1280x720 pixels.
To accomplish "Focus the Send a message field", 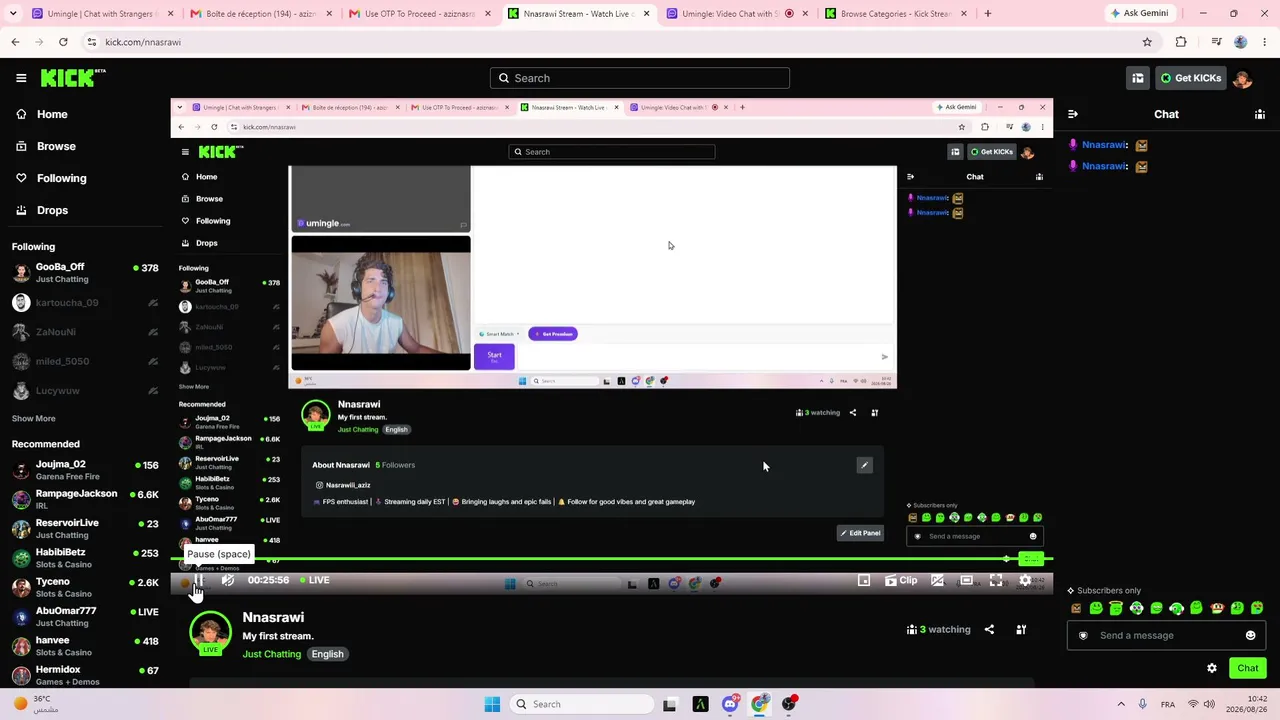I will (x=1166, y=635).
